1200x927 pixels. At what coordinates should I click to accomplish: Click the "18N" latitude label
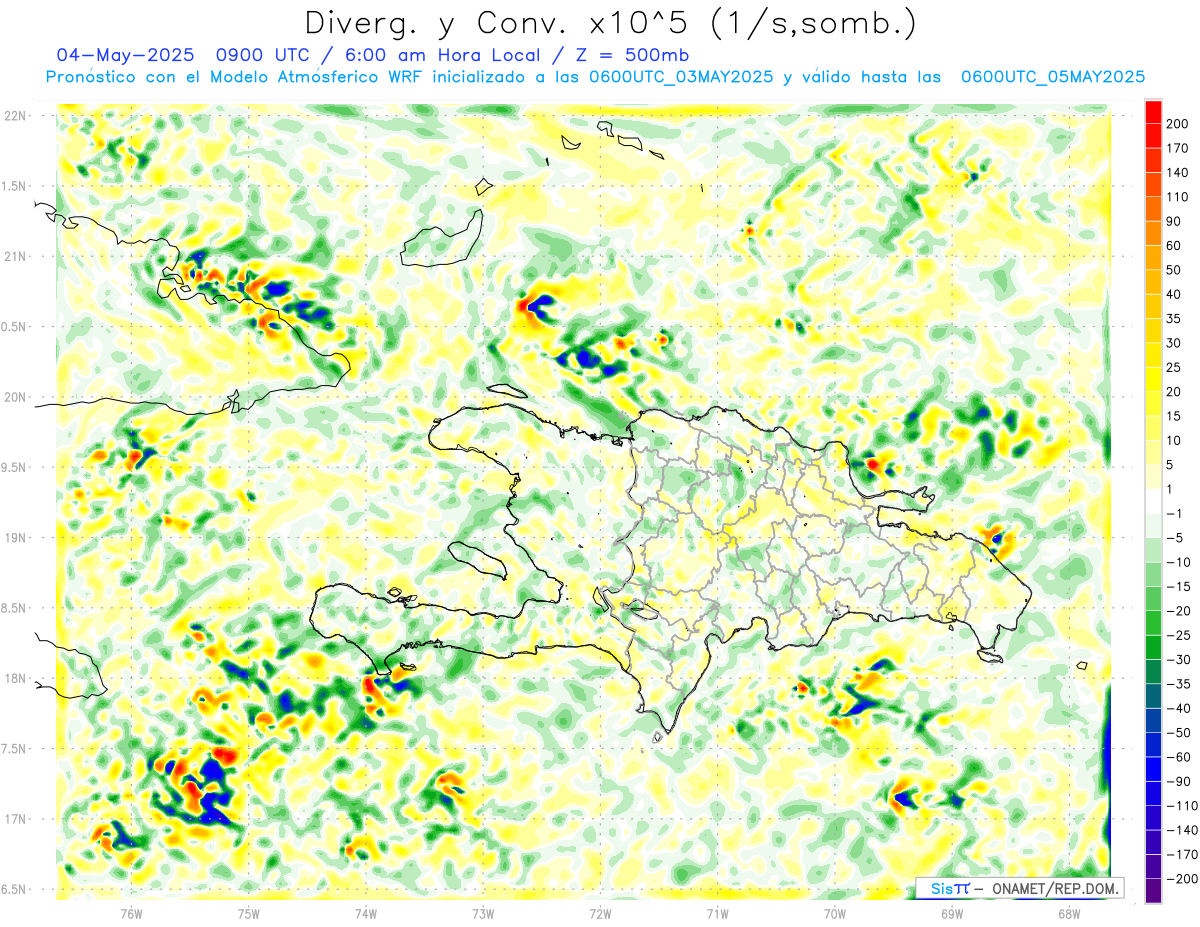pos(17,679)
